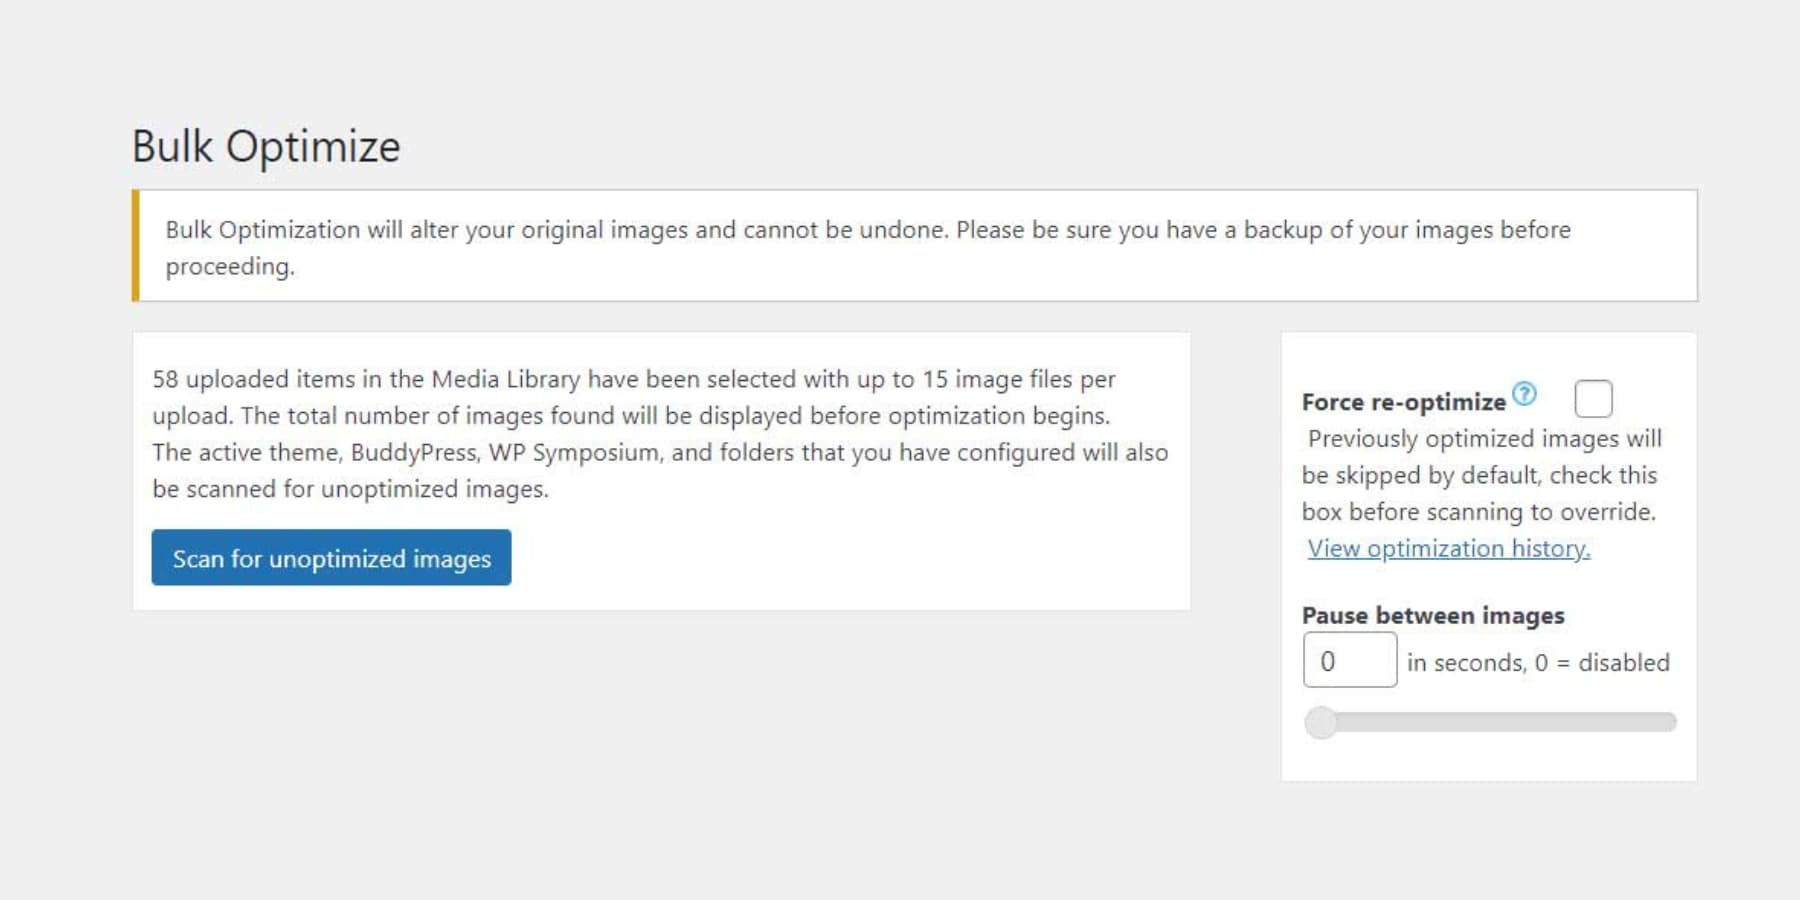Click the pause duration slider handle
Image resolution: width=1800 pixels, height=900 pixels.
pos(1322,721)
